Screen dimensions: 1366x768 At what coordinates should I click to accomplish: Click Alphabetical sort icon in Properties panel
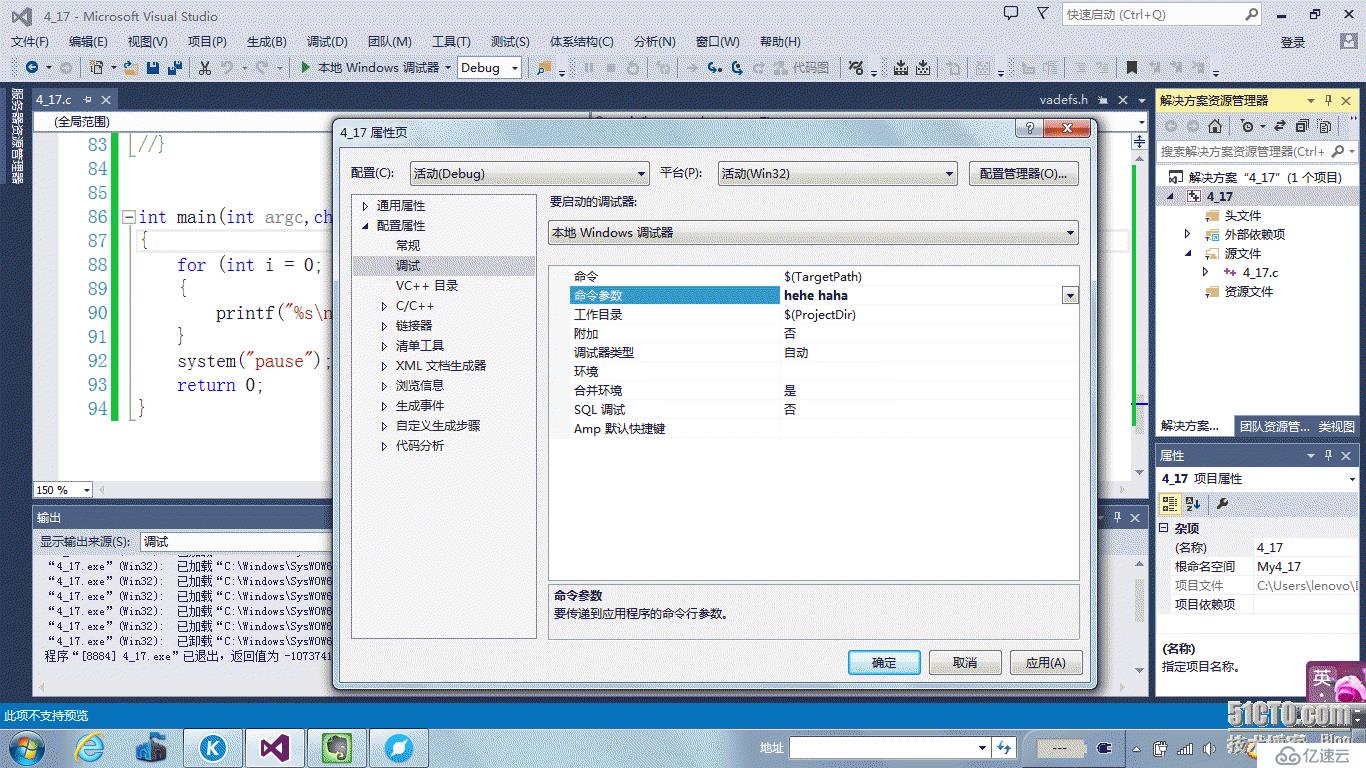1193,504
